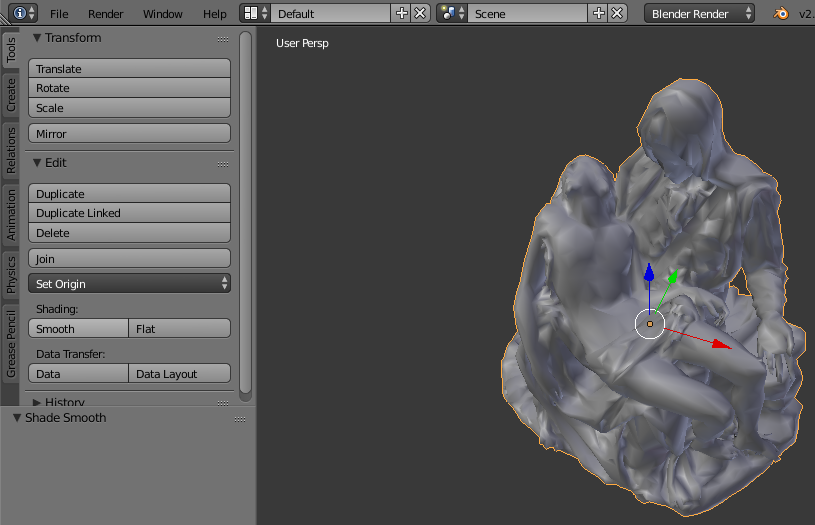Open the Render menu
Image resolution: width=815 pixels, height=525 pixels.
(x=106, y=14)
